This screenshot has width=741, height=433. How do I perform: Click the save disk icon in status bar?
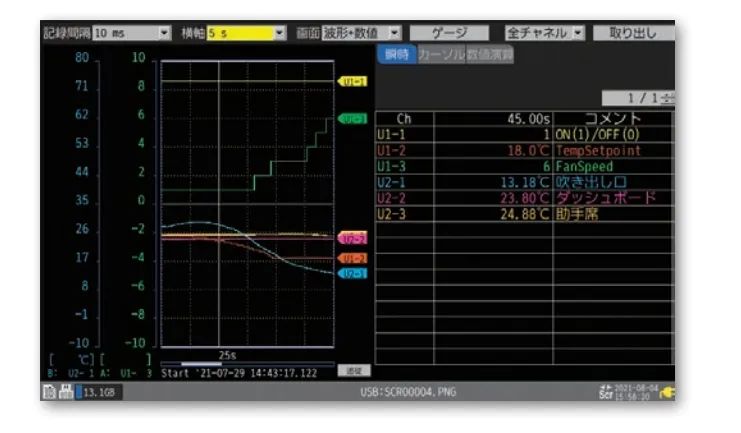[x=64, y=393]
